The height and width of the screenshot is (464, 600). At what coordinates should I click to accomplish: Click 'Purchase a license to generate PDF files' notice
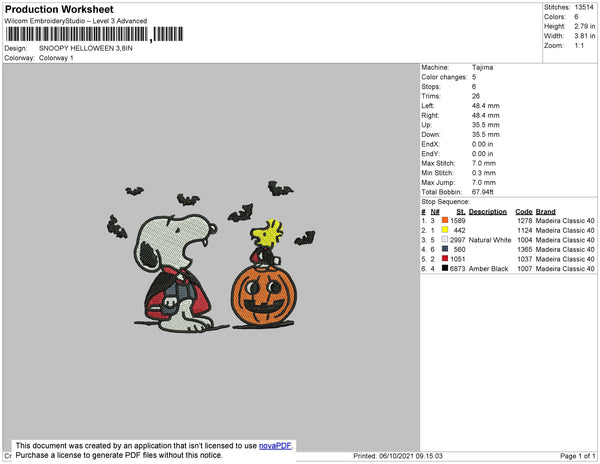coord(119,455)
